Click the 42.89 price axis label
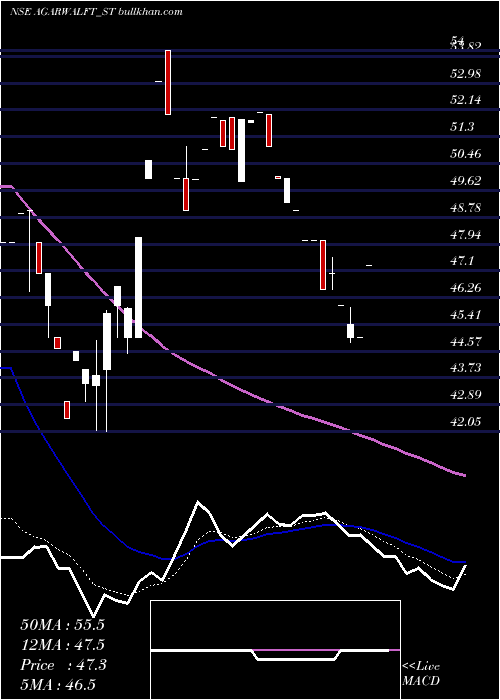500x700 pixels. pos(466,395)
